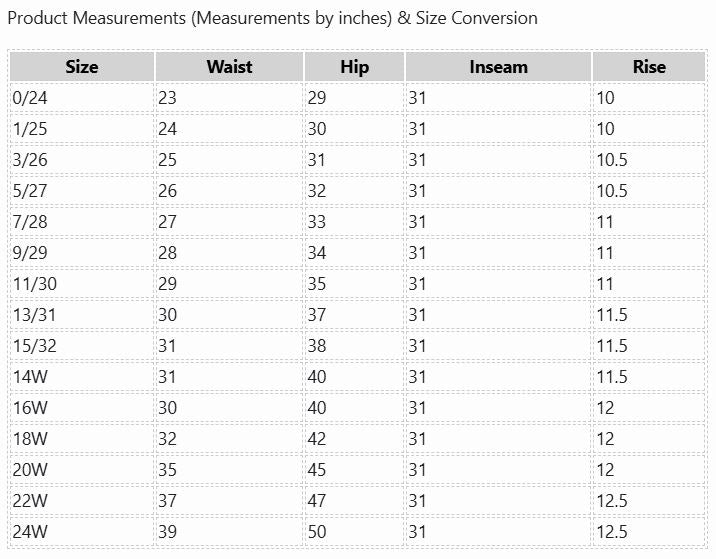Click the 11/30 size cell

tap(35, 284)
